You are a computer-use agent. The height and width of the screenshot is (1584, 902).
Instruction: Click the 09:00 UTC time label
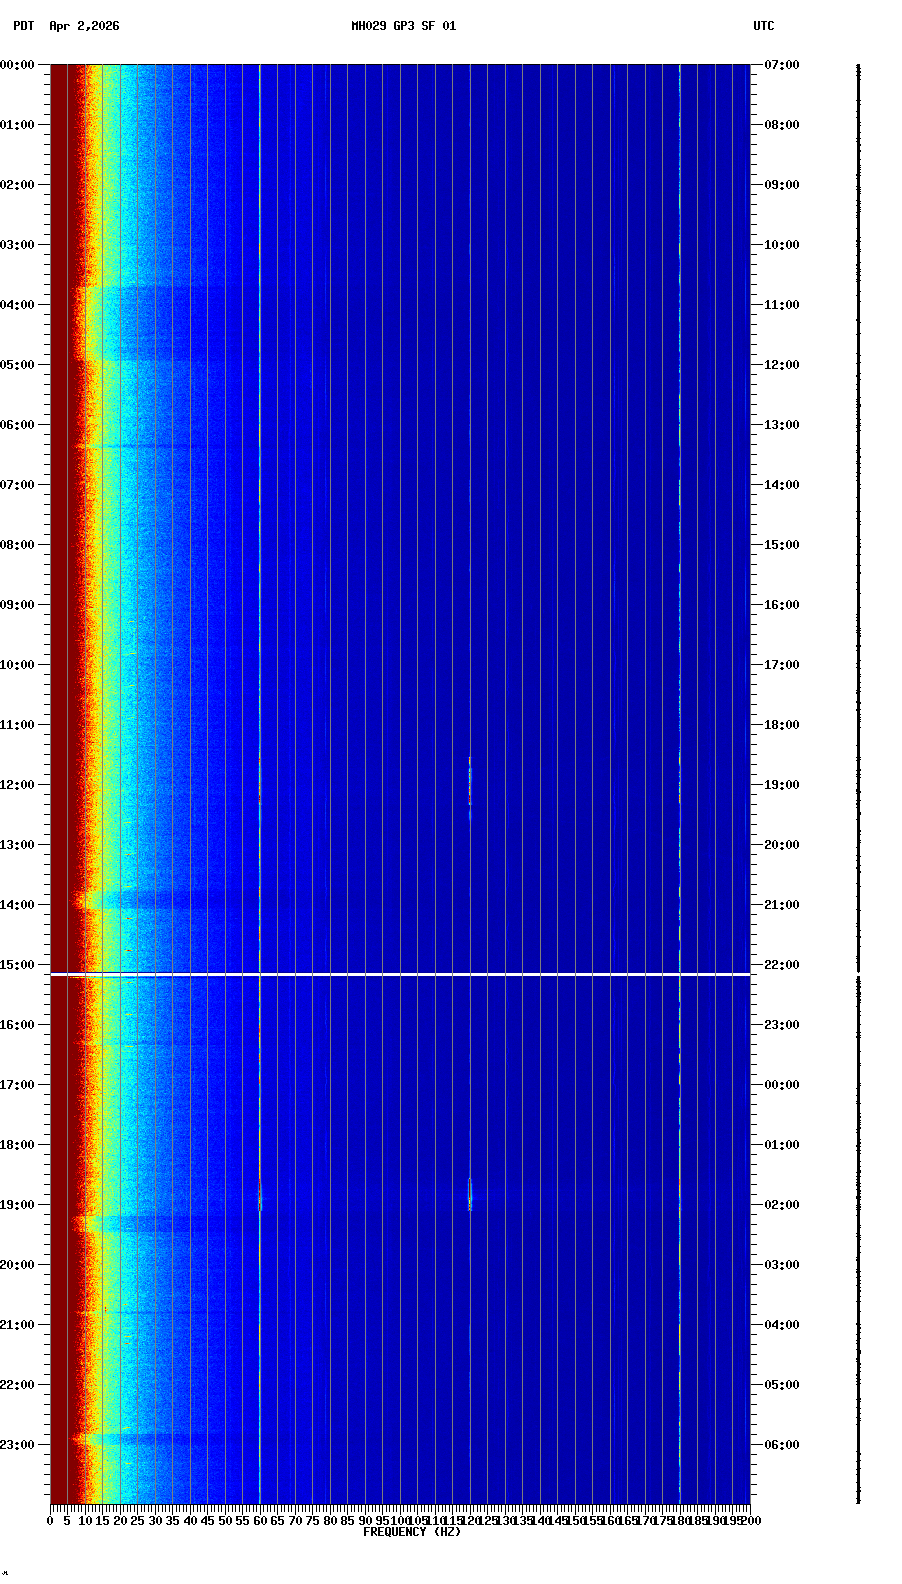[x=782, y=185]
